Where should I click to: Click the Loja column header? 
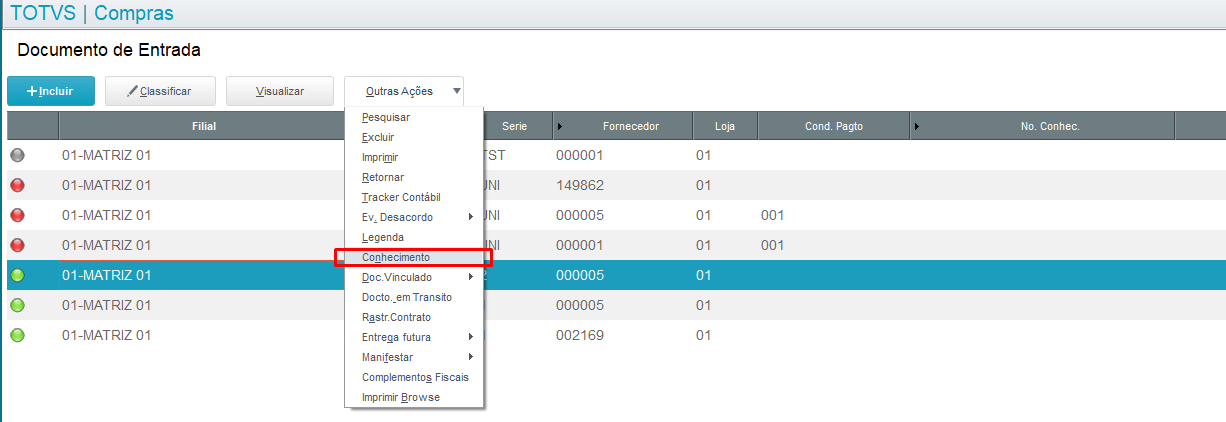[725, 126]
